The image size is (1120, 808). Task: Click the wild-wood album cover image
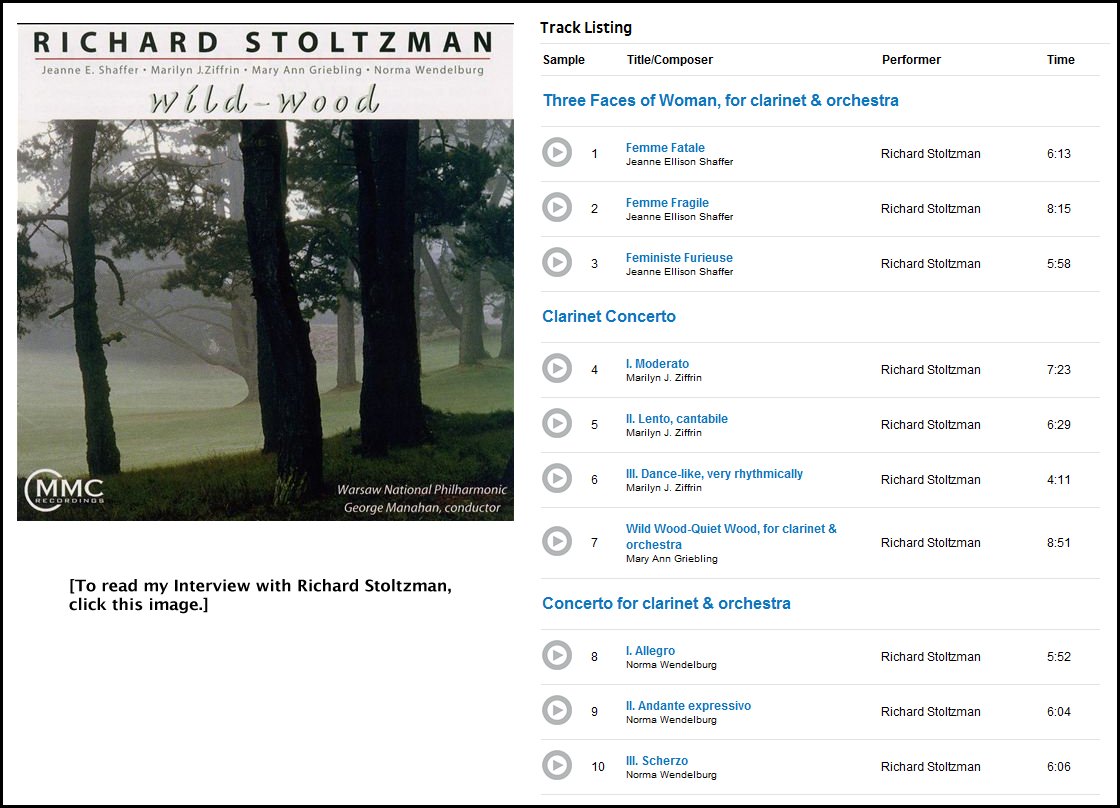pyautogui.click(x=265, y=271)
